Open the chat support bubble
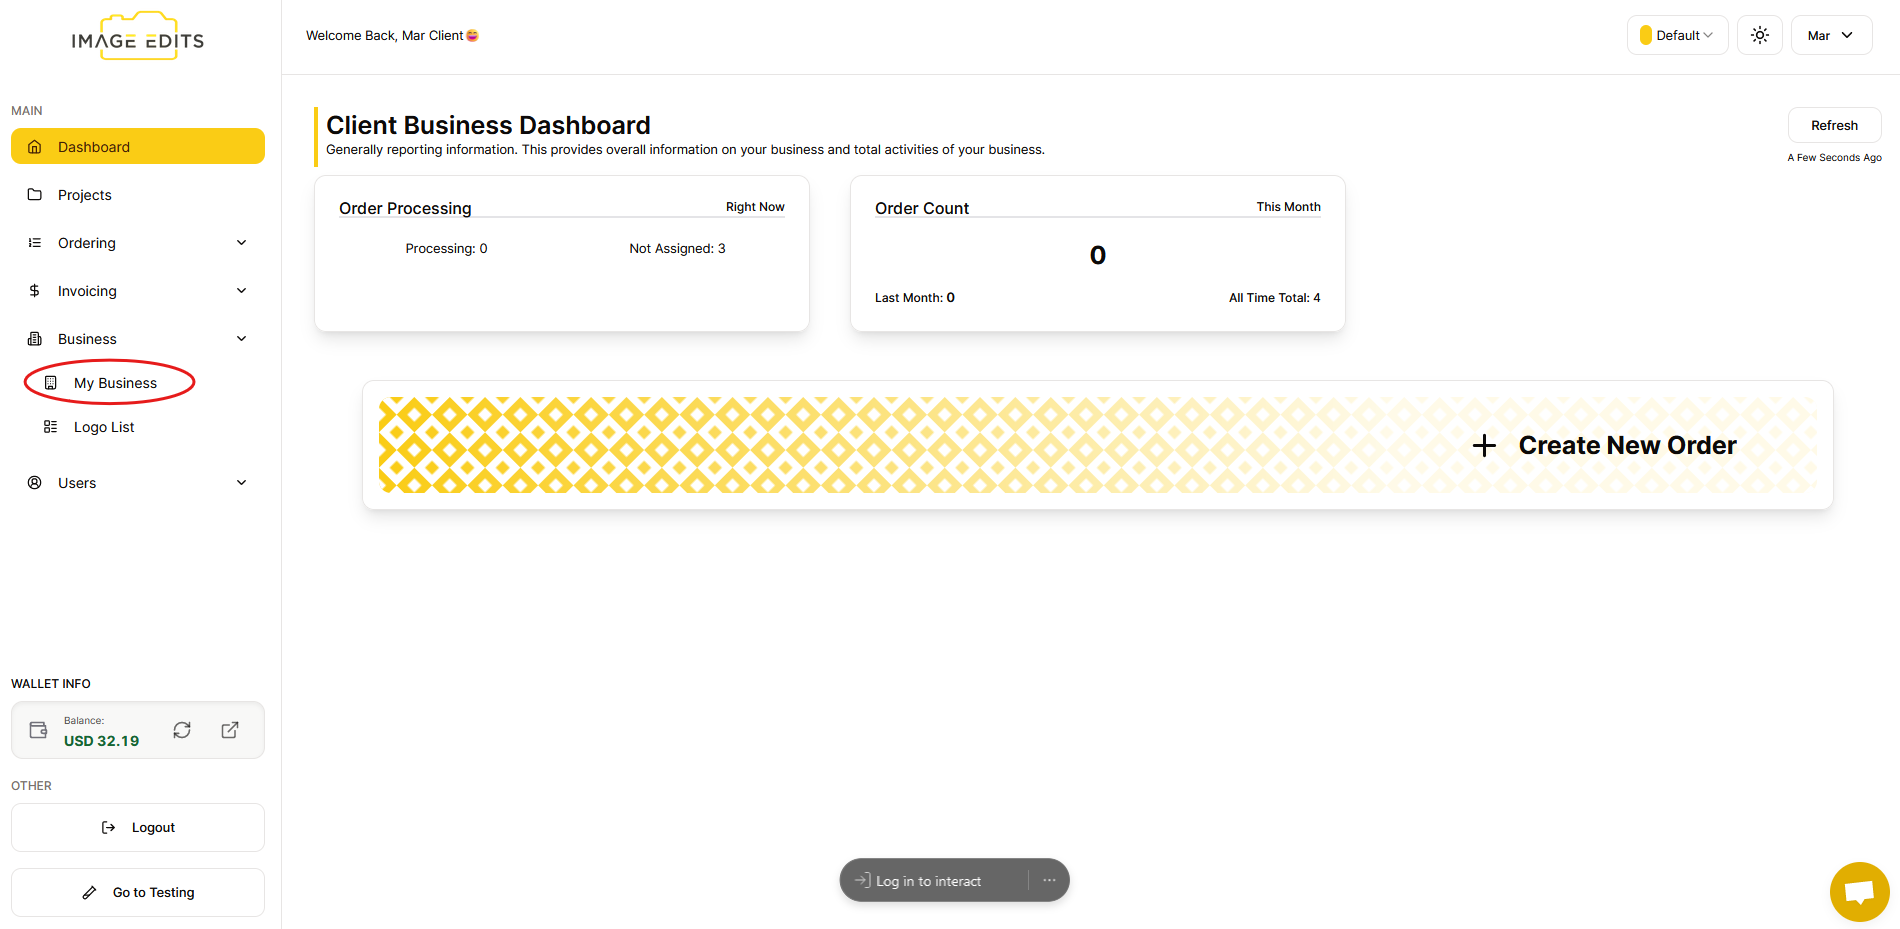Image resolution: width=1900 pixels, height=929 pixels. click(x=1859, y=891)
